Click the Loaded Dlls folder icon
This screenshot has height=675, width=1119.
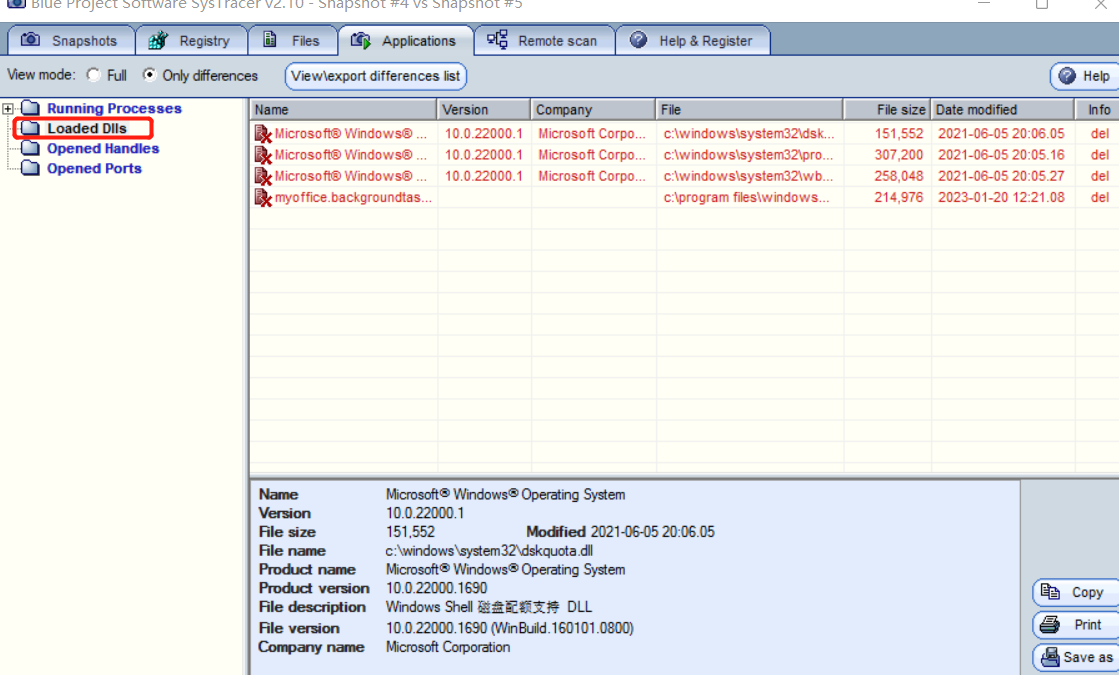31,128
